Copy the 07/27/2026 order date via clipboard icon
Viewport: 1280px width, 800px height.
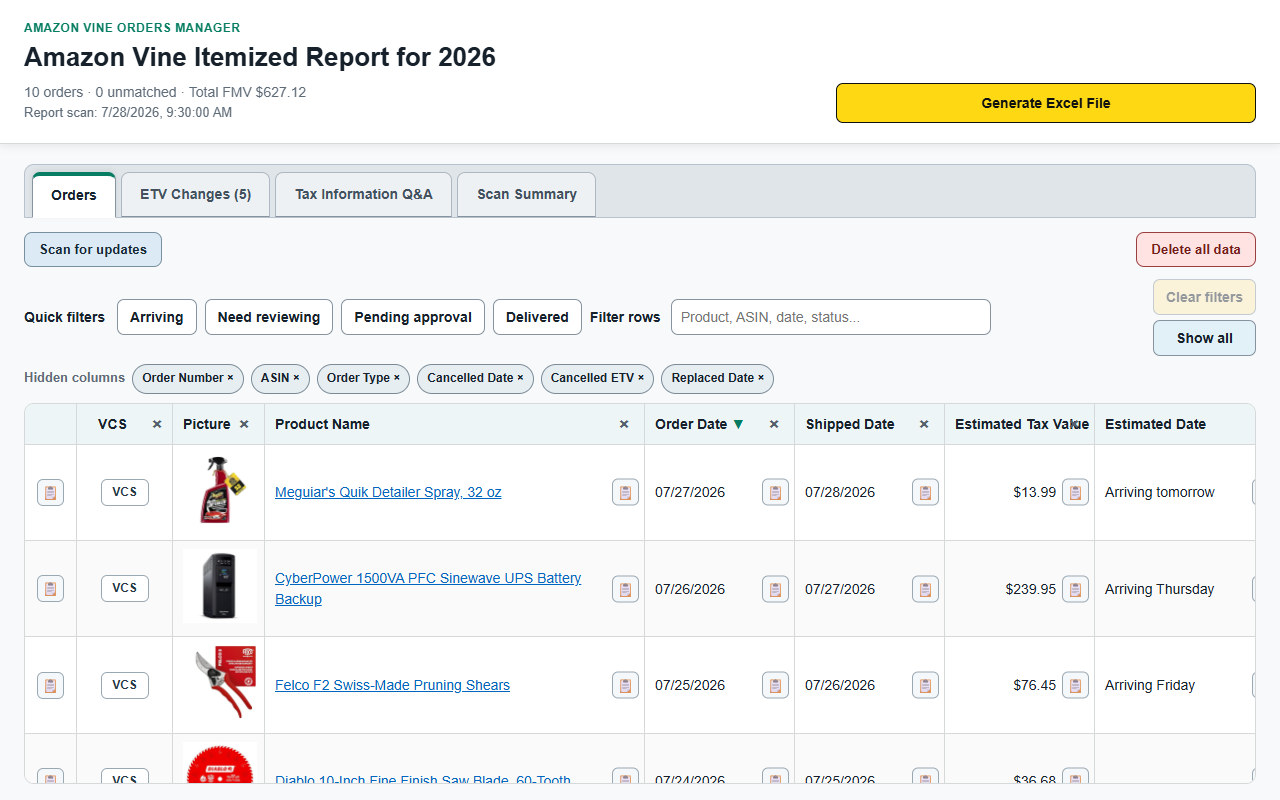click(x=775, y=492)
